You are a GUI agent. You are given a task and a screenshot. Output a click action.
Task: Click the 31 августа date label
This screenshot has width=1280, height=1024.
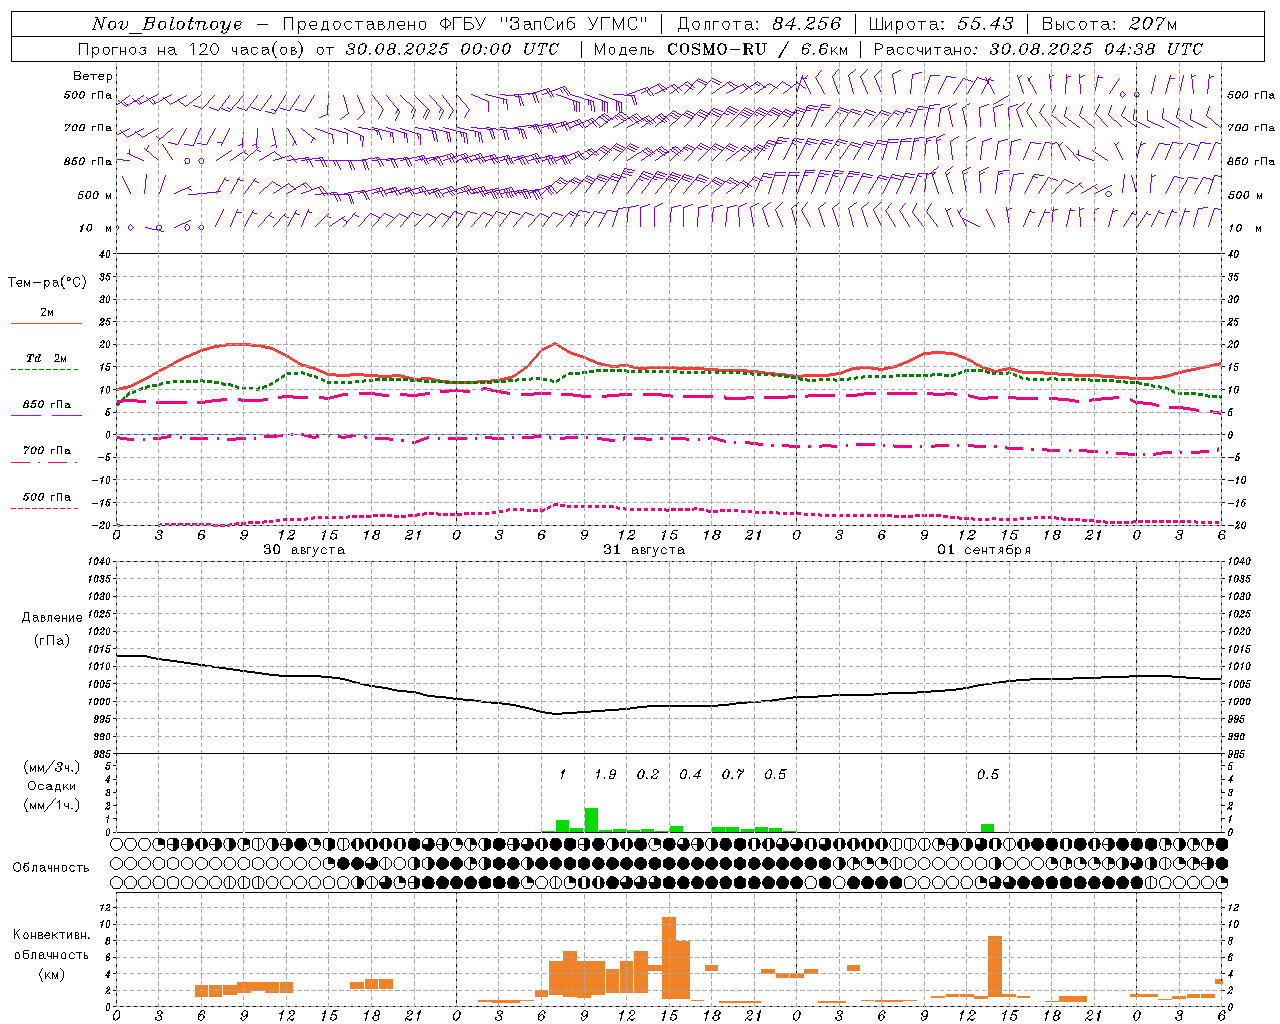(x=644, y=550)
